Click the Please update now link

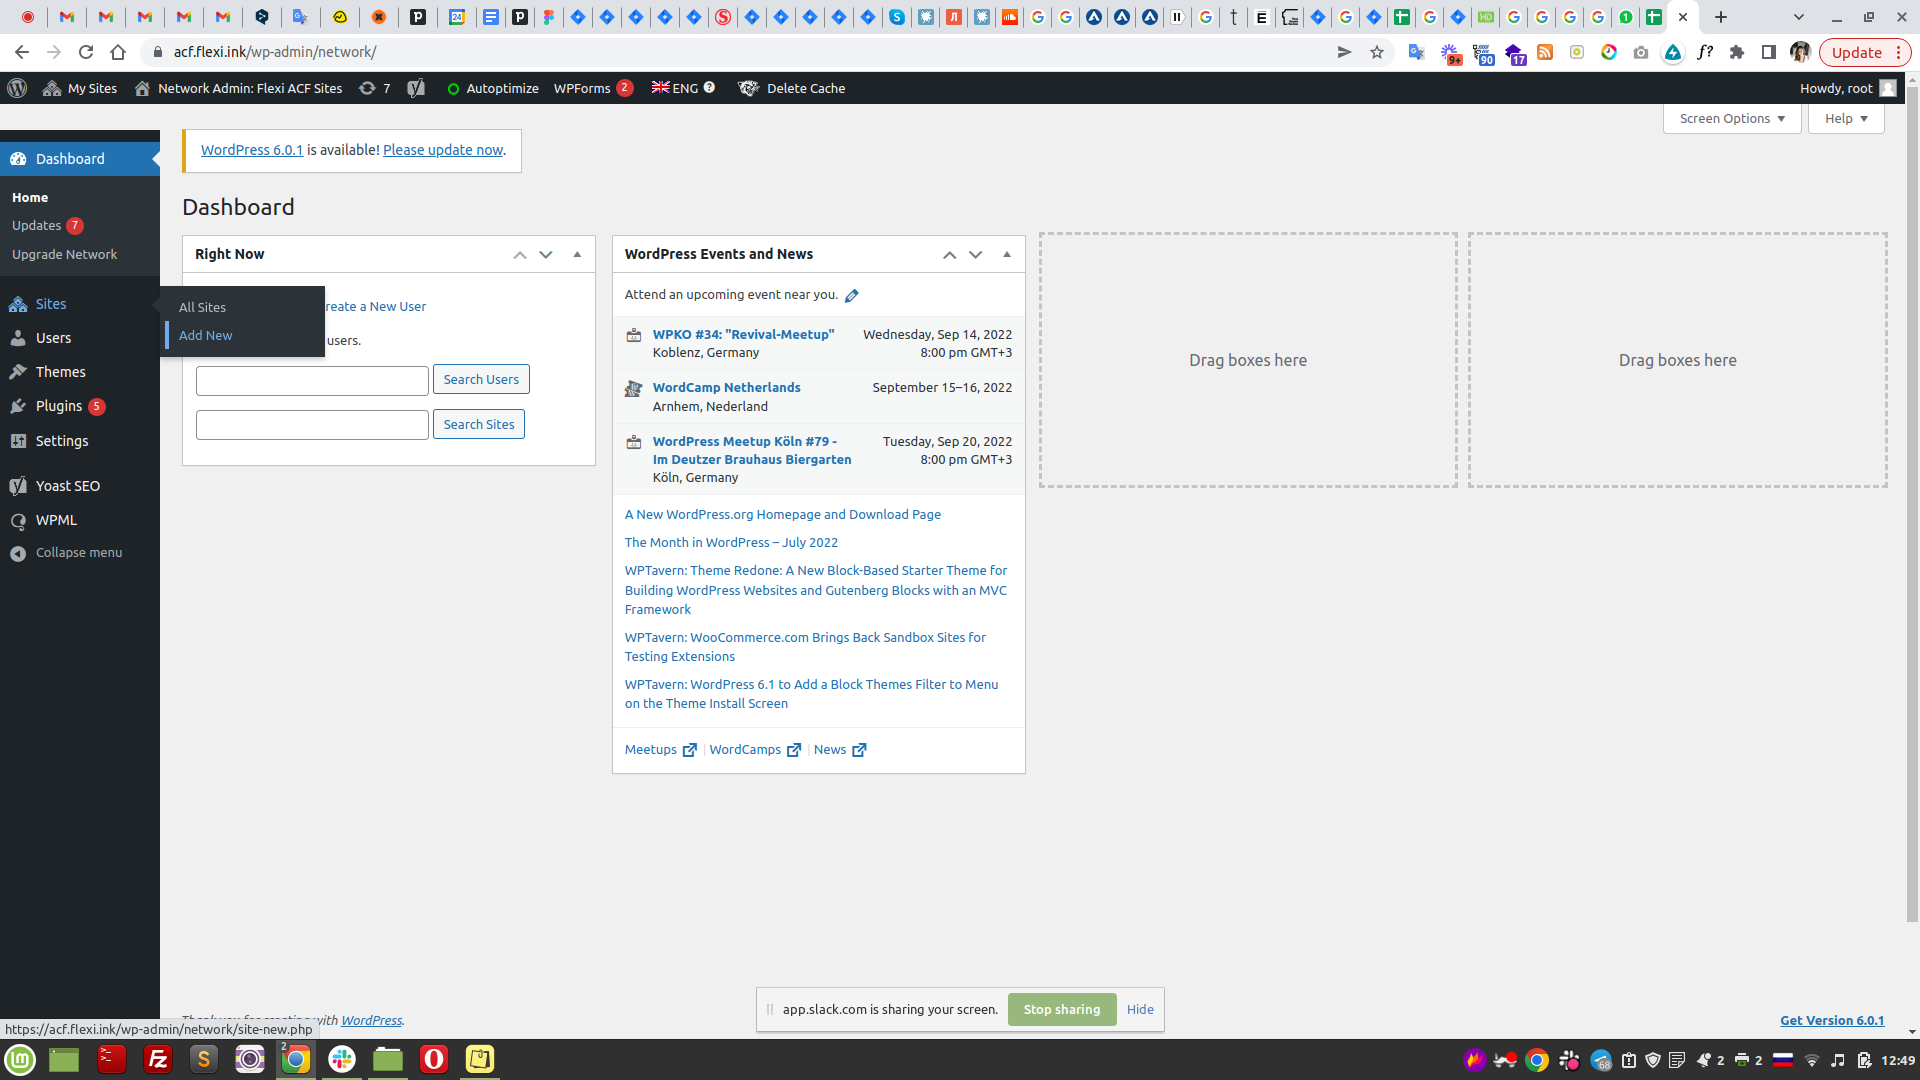(x=443, y=150)
